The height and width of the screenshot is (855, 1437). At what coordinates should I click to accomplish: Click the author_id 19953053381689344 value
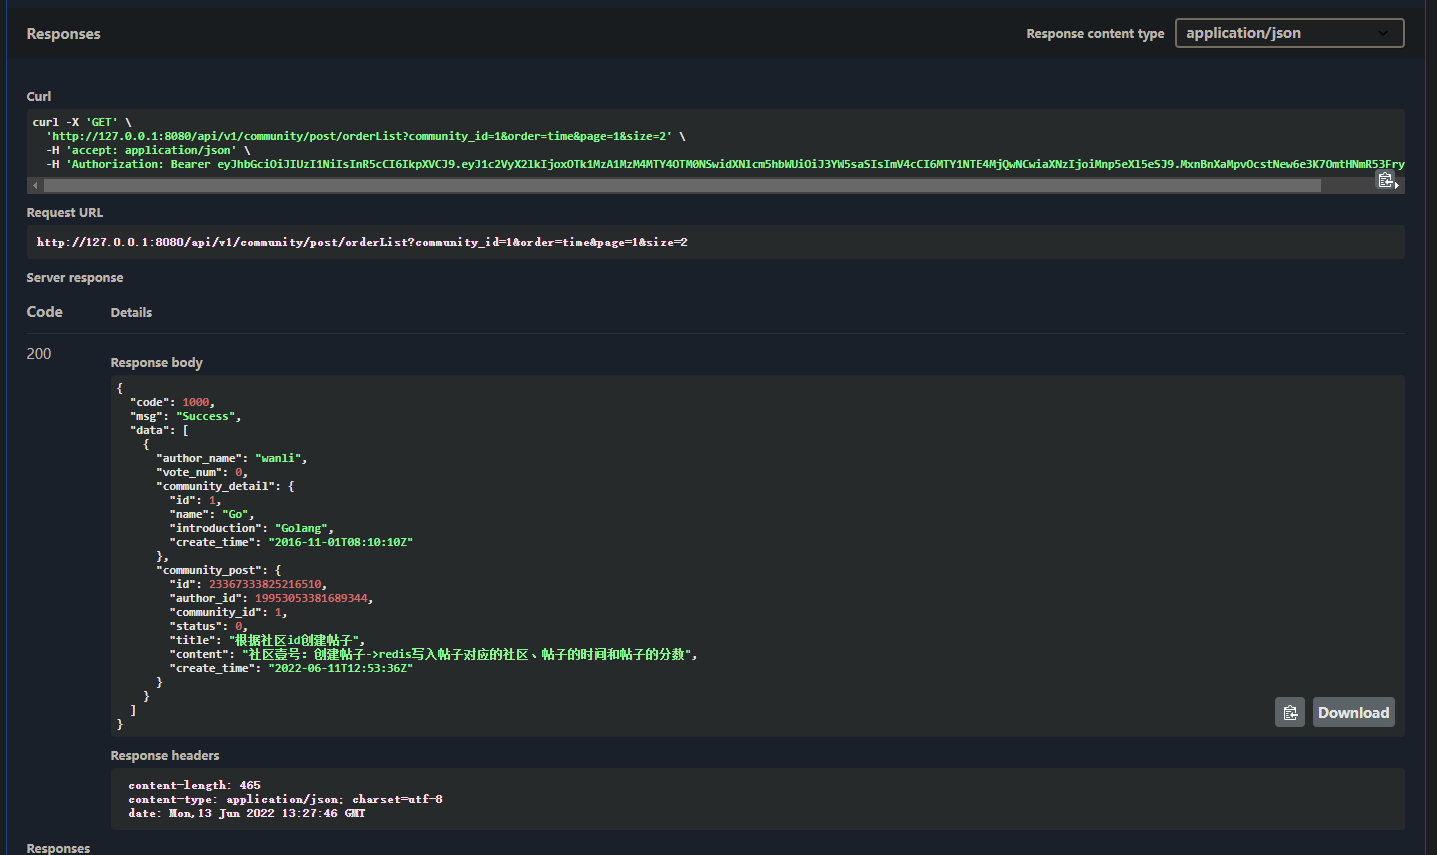tap(311, 598)
